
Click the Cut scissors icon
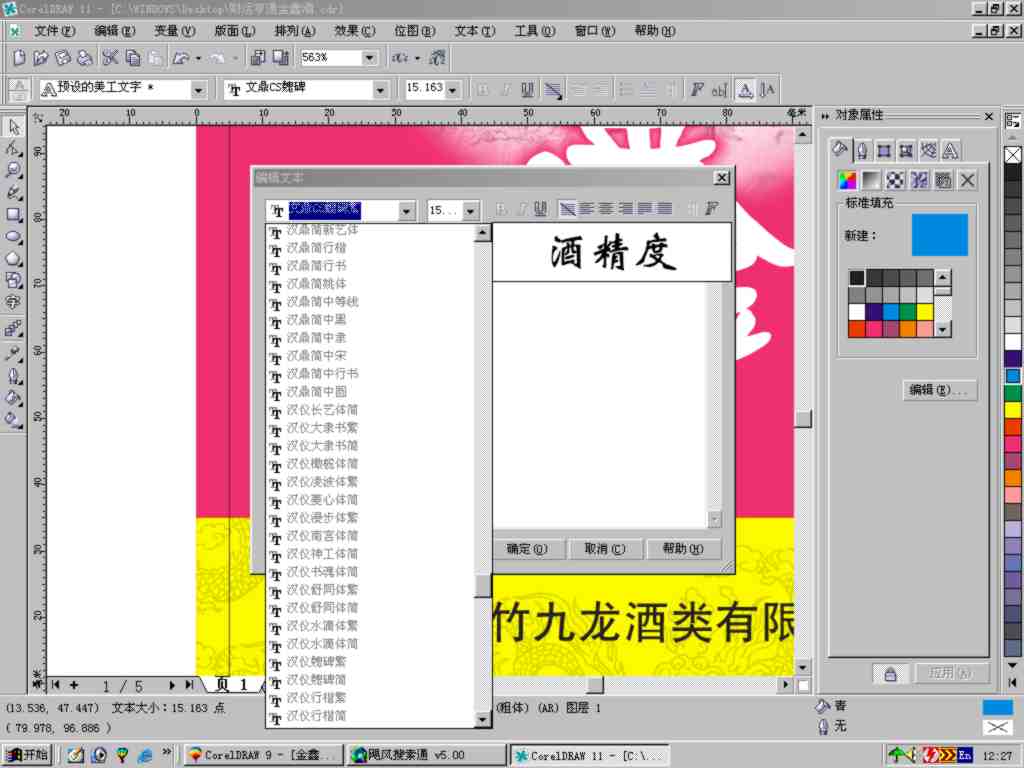pyautogui.click(x=110, y=58)
